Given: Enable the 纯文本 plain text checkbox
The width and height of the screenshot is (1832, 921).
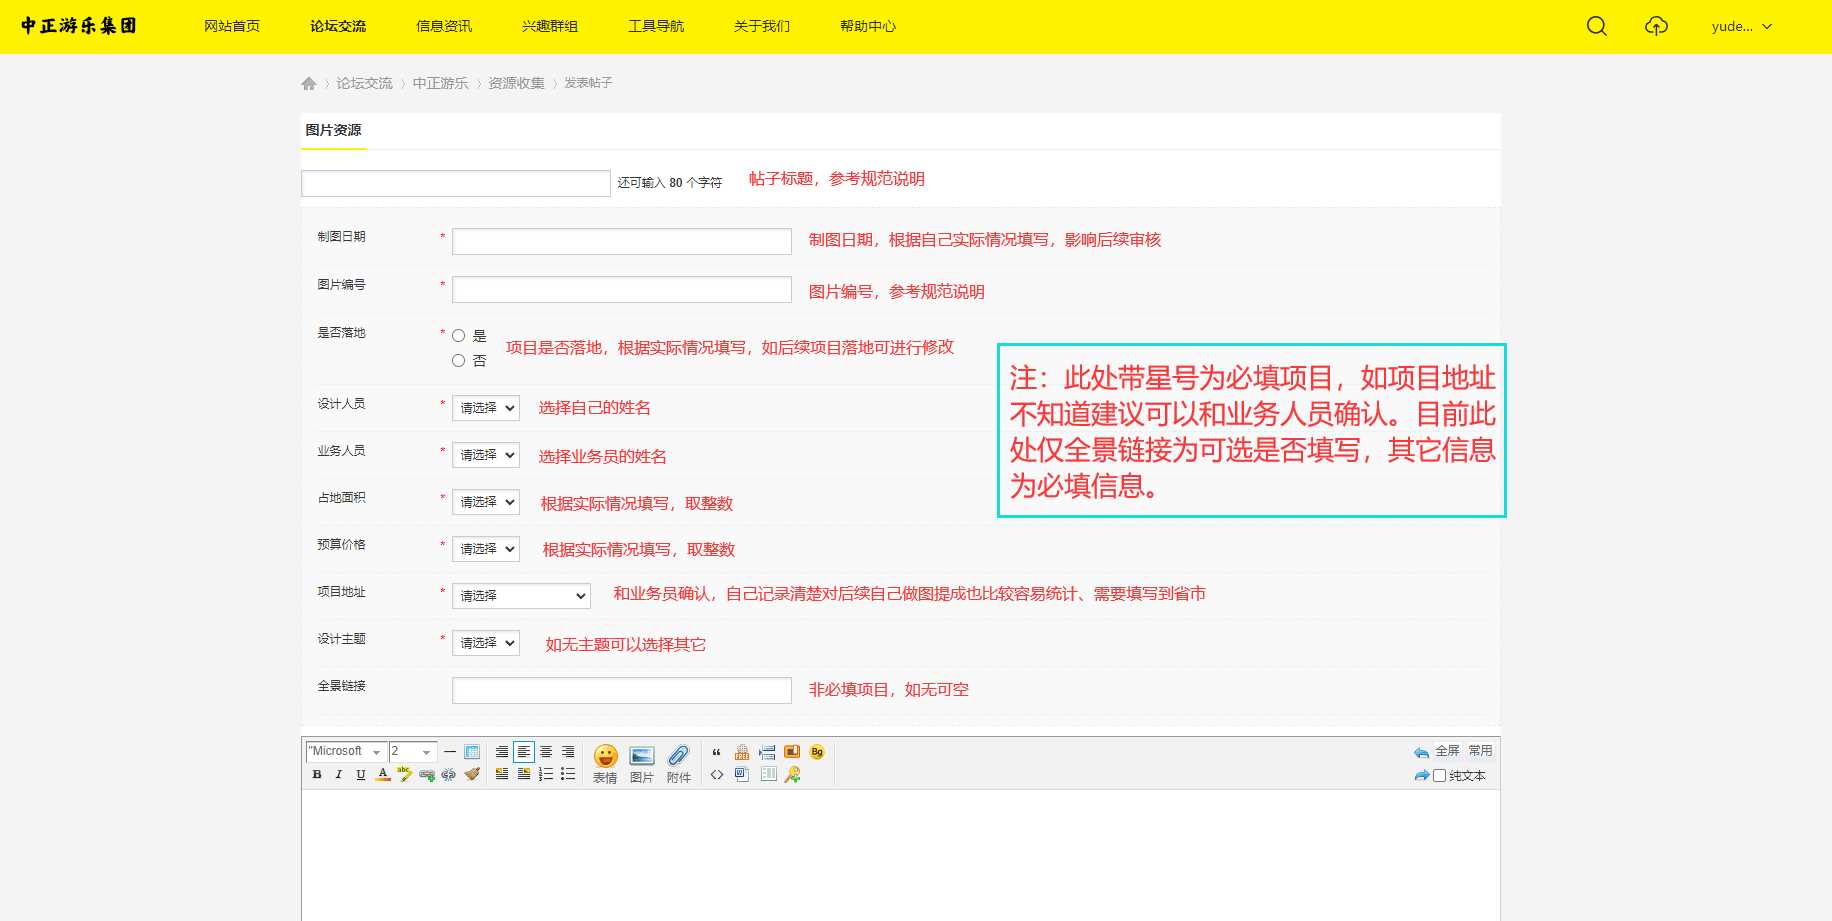Looking at the screenshot, I should pos(1439,776).
